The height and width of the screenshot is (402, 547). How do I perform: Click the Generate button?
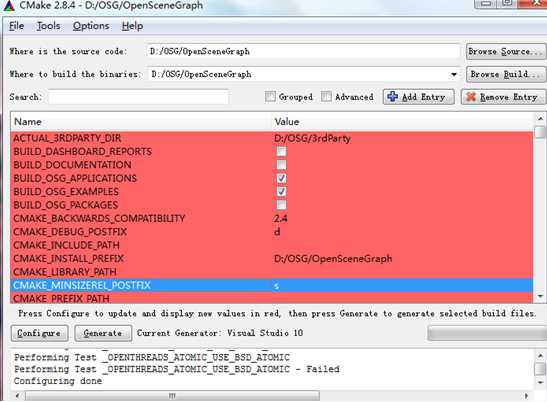pyautogui.click(x=103, y=333)
